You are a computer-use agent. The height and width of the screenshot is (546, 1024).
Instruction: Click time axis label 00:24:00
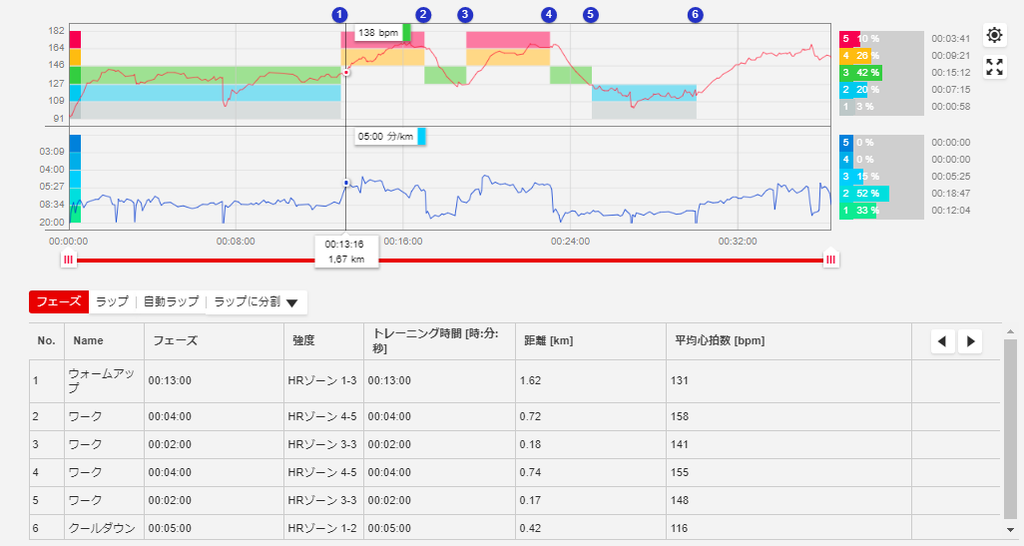(570, 242)
